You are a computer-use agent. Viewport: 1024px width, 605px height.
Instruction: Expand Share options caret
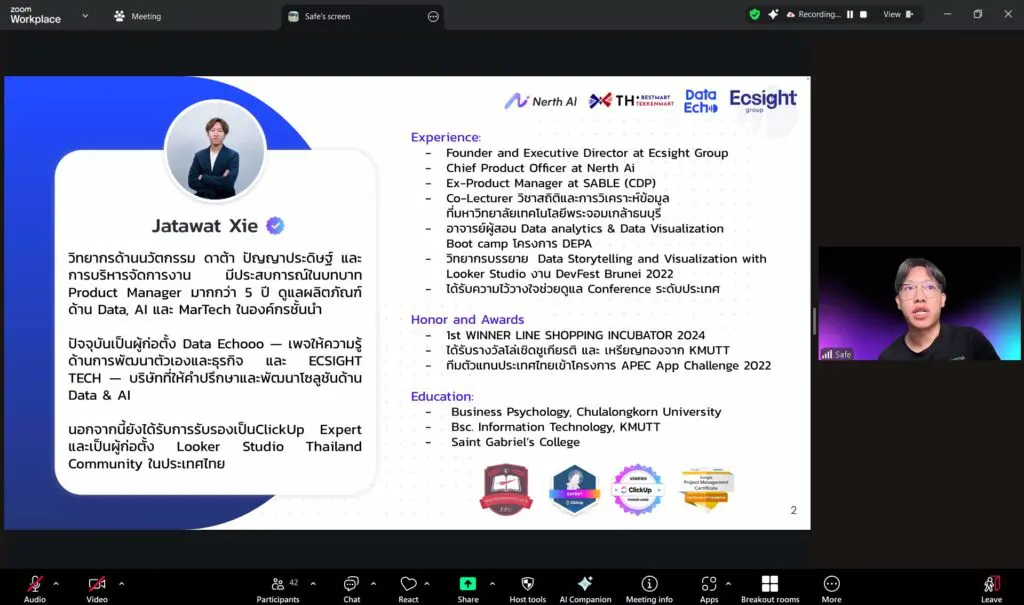(492, 583)
